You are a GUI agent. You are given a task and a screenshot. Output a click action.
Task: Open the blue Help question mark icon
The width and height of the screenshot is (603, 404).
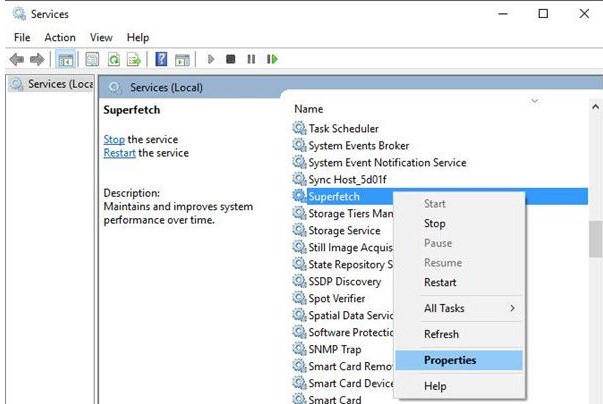161,59
